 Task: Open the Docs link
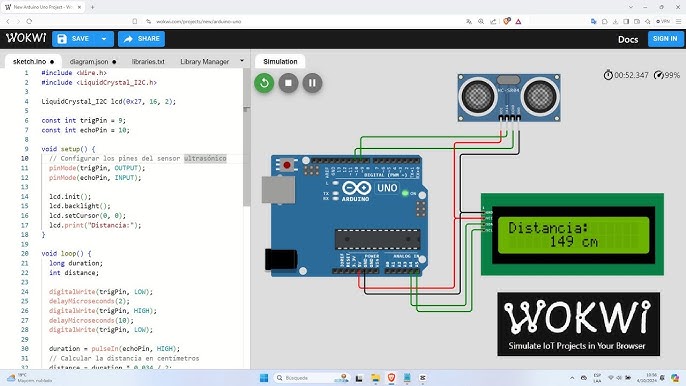click(628, 39)
